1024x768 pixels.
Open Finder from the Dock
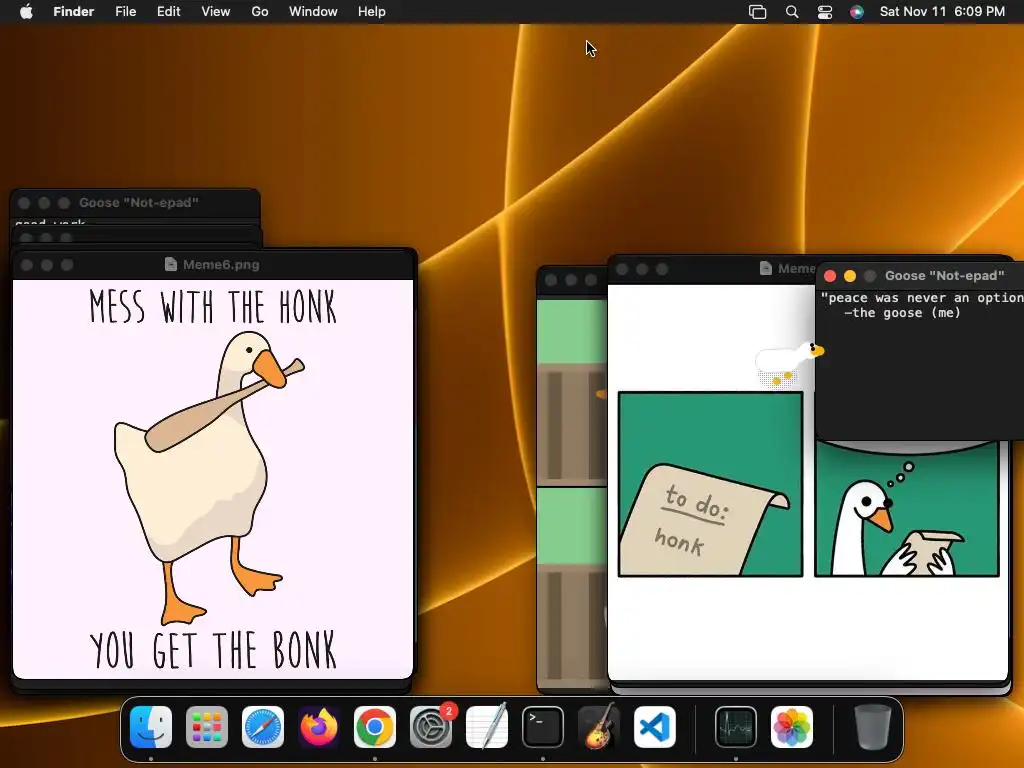[x=151, y=727]
